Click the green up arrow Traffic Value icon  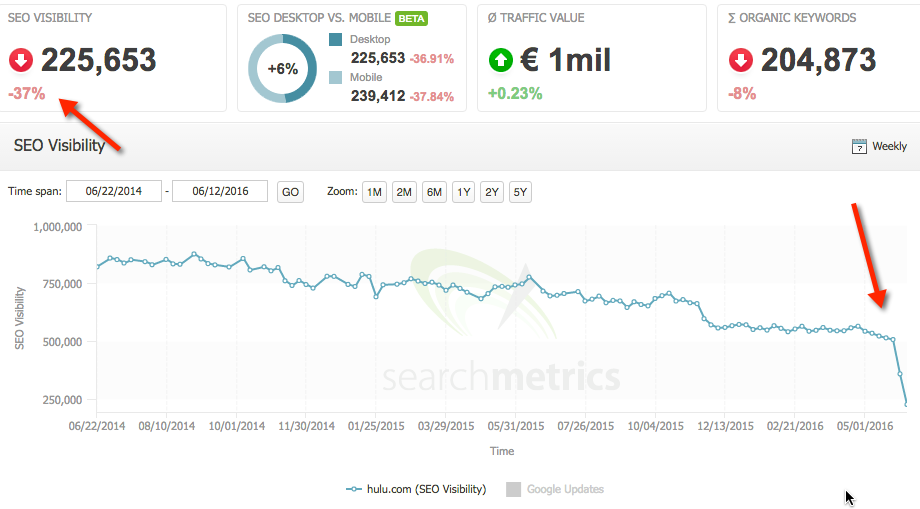coord(501,60)
